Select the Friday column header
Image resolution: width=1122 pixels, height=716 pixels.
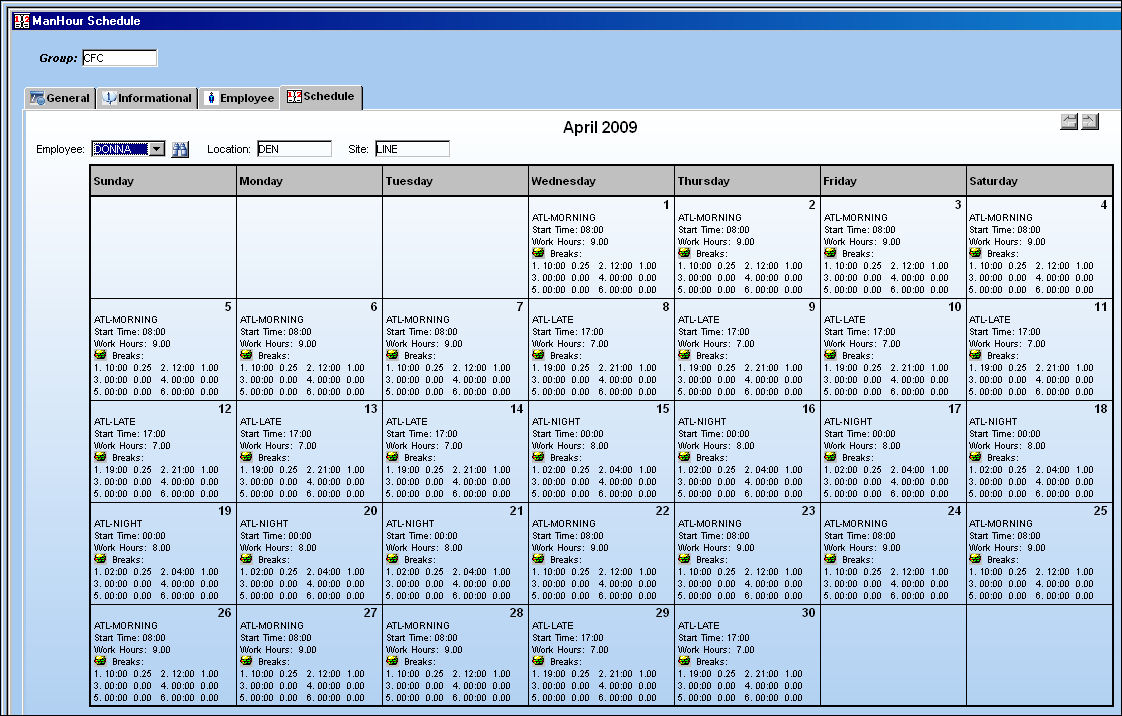click(x=893, y=181)
